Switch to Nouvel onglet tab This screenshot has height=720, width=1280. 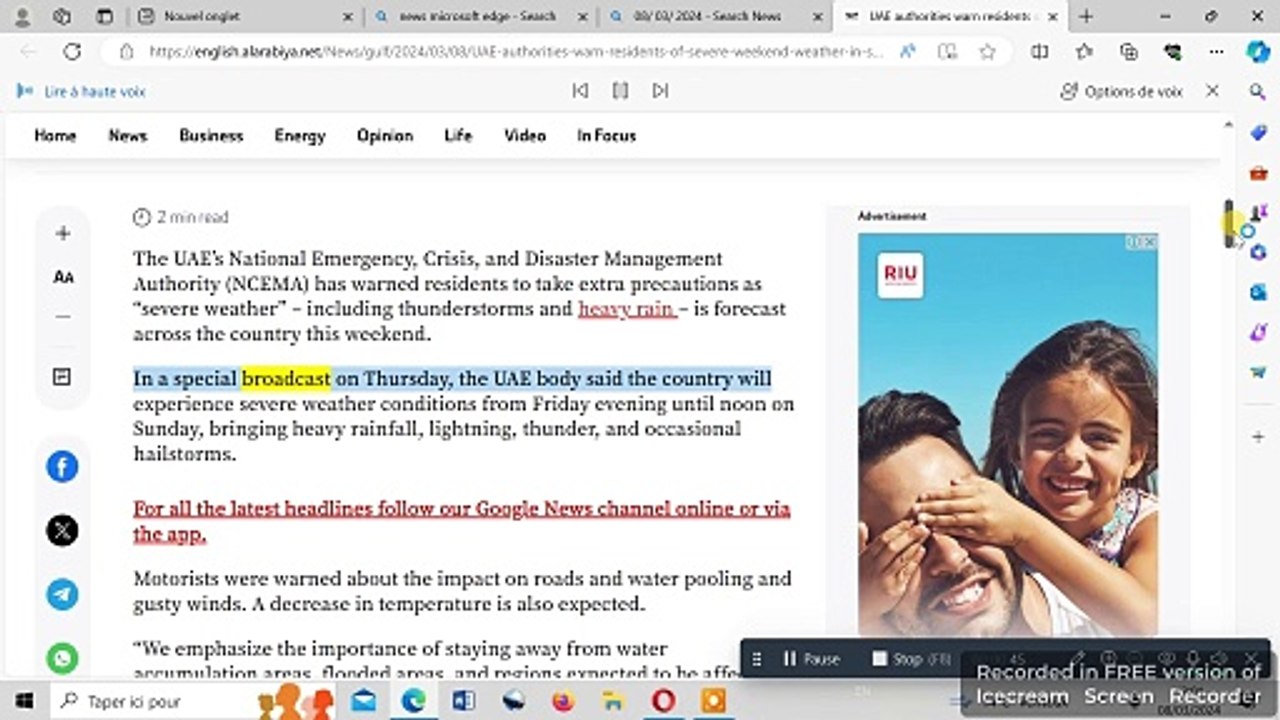245,17
